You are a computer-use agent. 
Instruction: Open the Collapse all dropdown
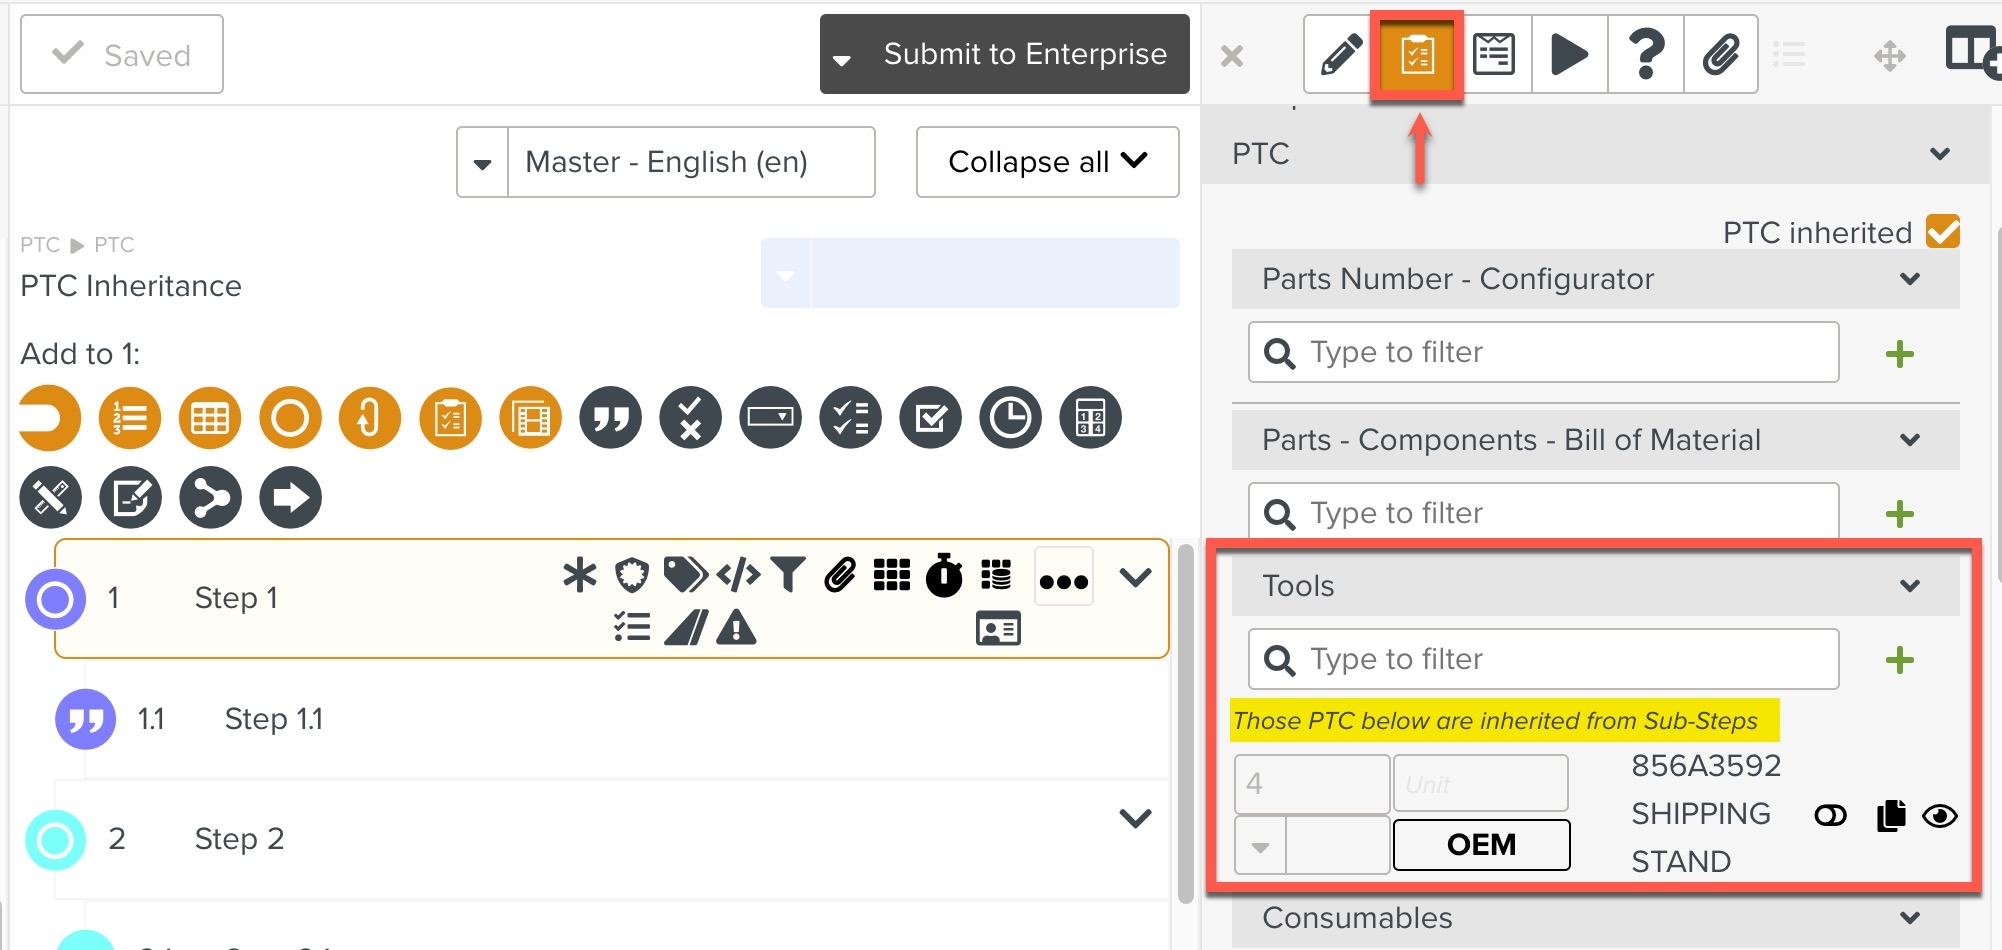click(x=1047, y=162)
